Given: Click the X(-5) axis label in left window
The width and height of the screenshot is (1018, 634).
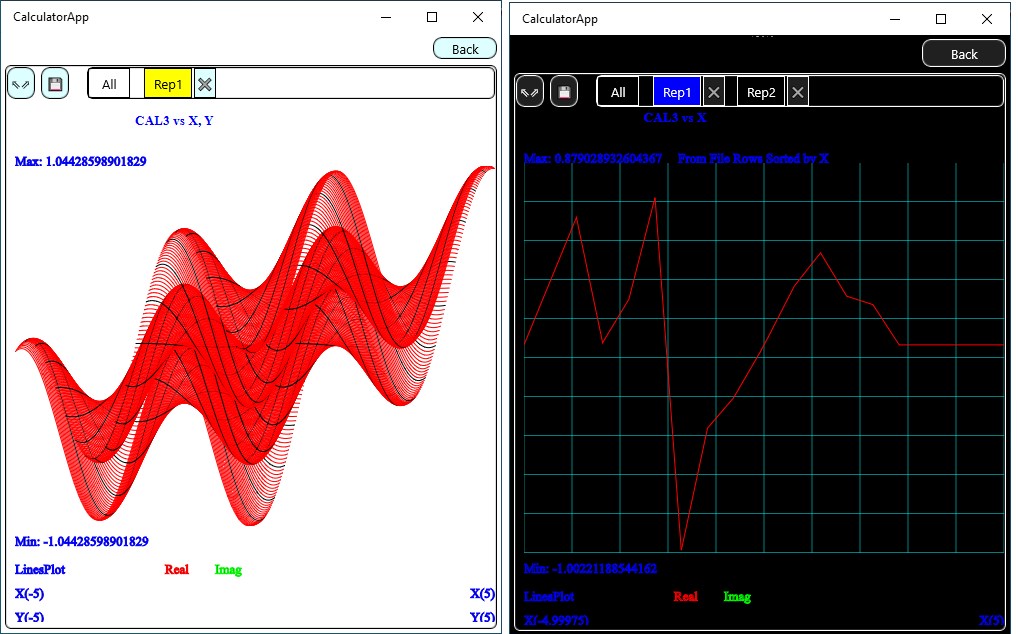Looking at the screenshot, I should point(30,593).
